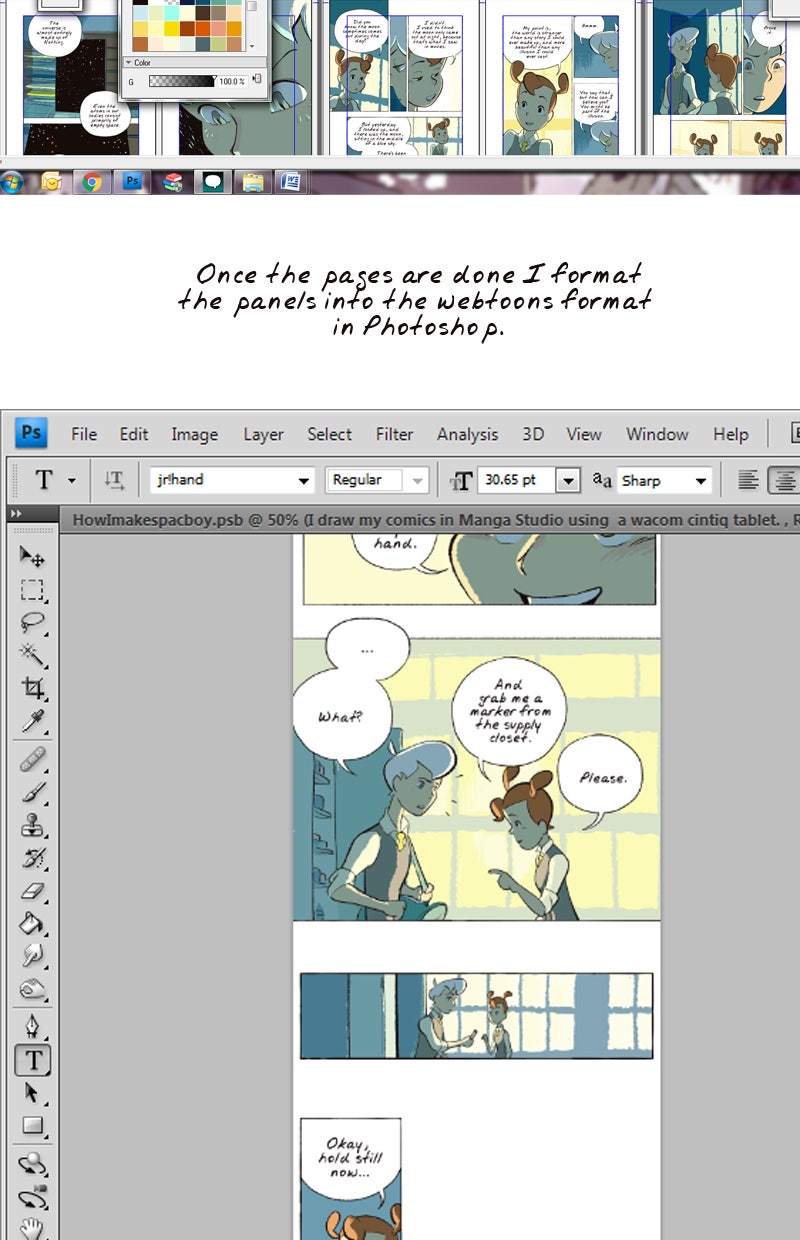This screenshot has width=800, height=1240.
Task: Open the Layer menu
Action: click(263, 434)
